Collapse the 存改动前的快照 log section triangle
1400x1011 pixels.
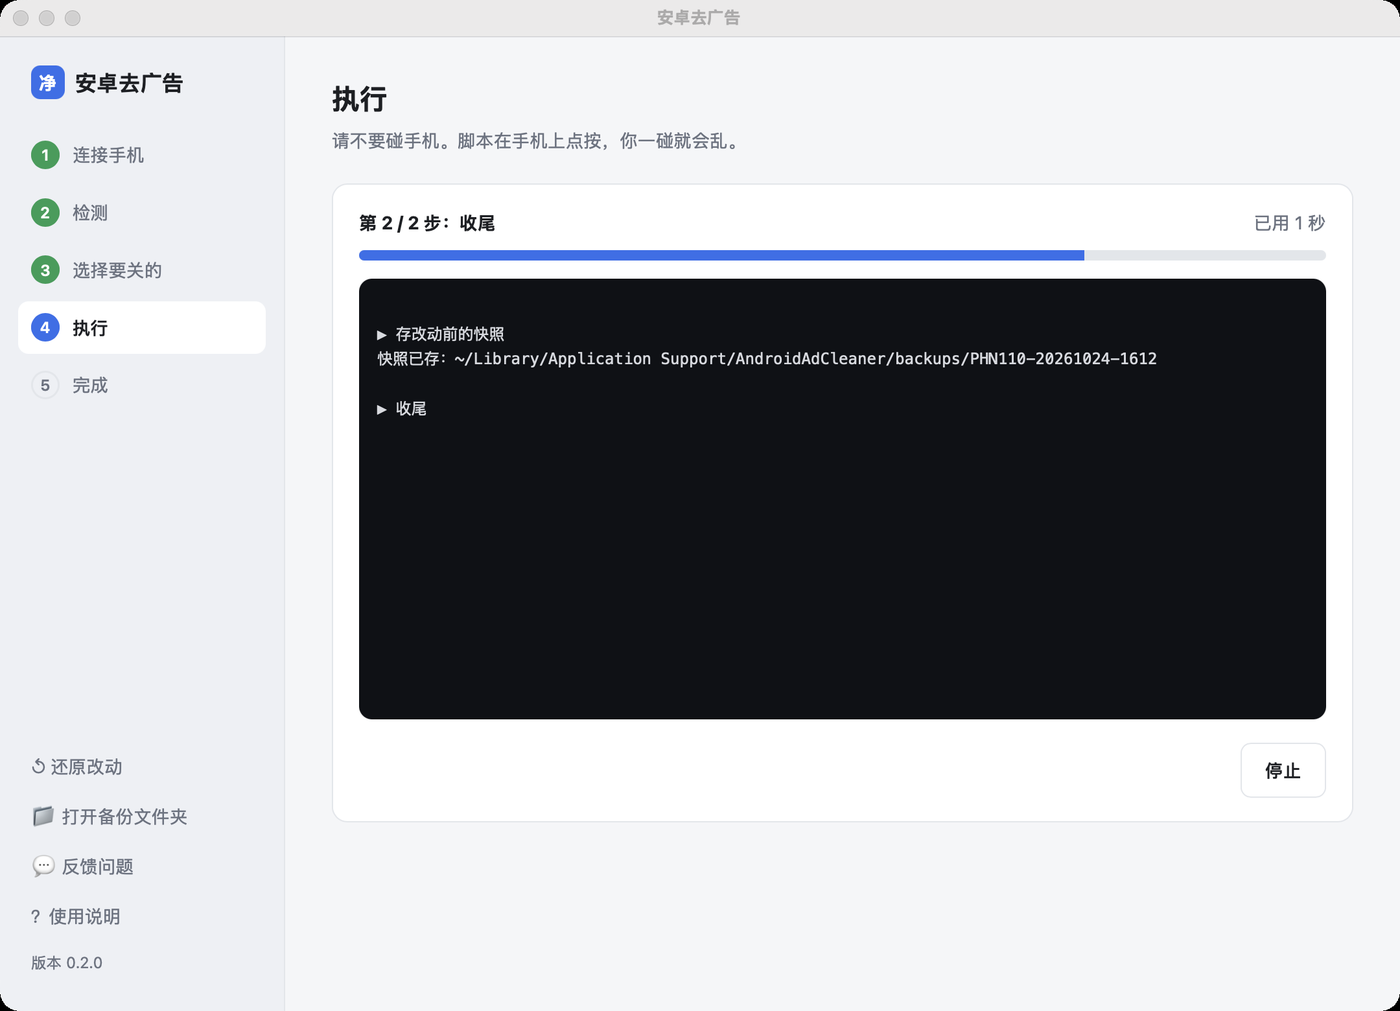click(x=382, y=335)
